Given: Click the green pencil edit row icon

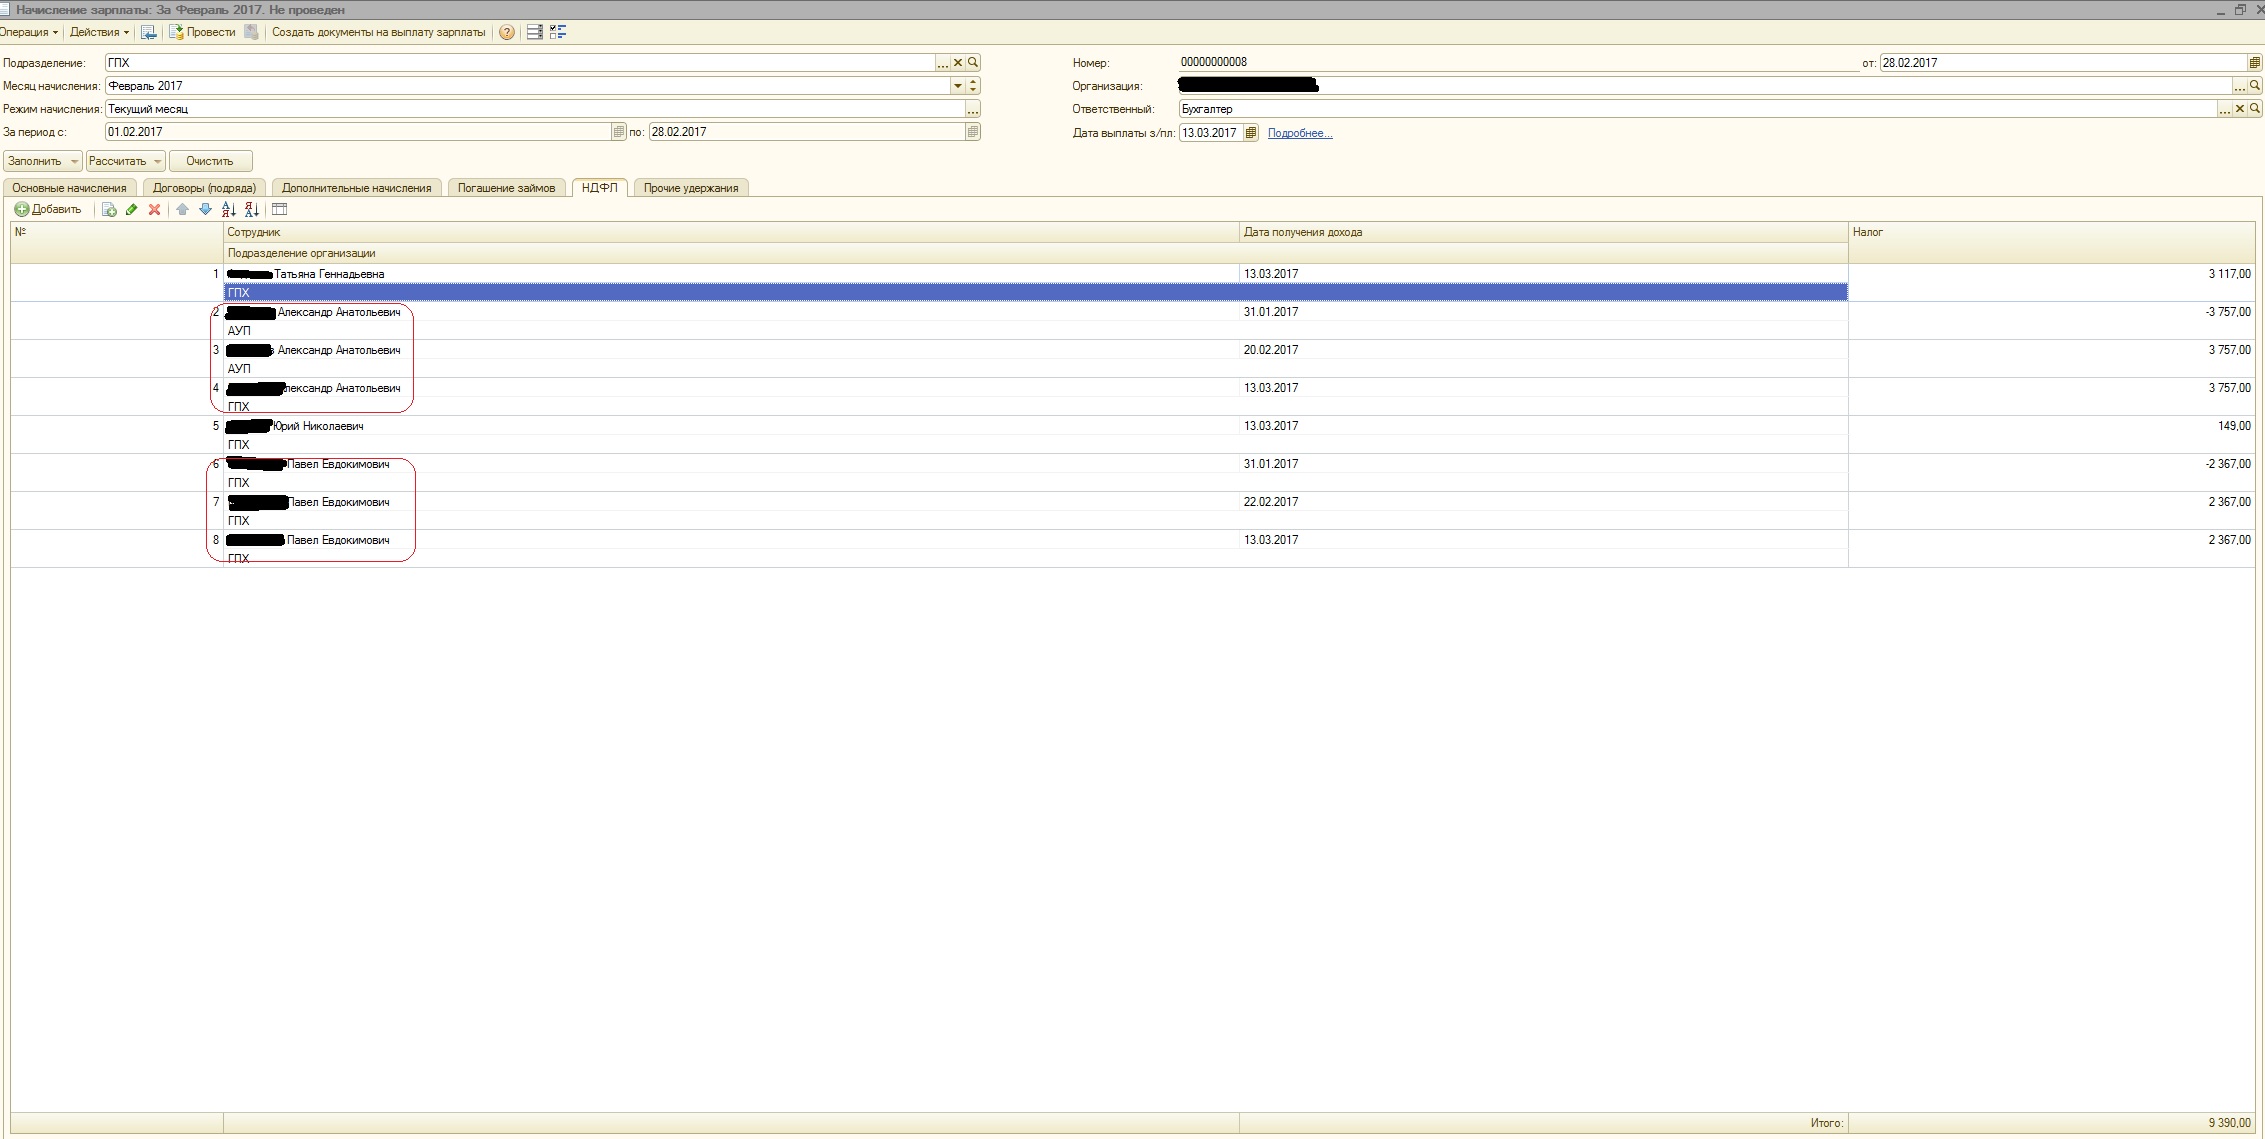Looking at the screenshot, I should click(131, 209).
